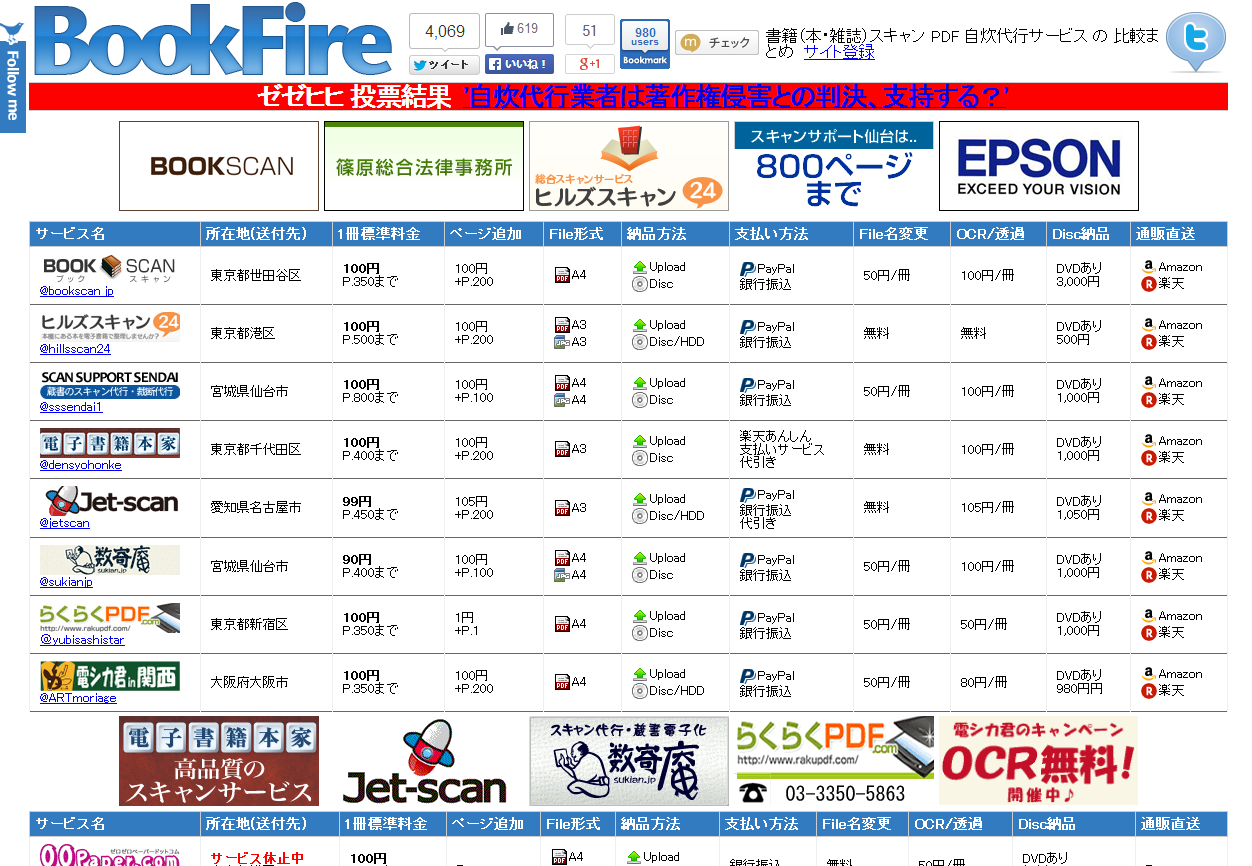Screen dimensions: 1252x866
Task: Click the Jet-scan row logo
Action: [110, 500]
